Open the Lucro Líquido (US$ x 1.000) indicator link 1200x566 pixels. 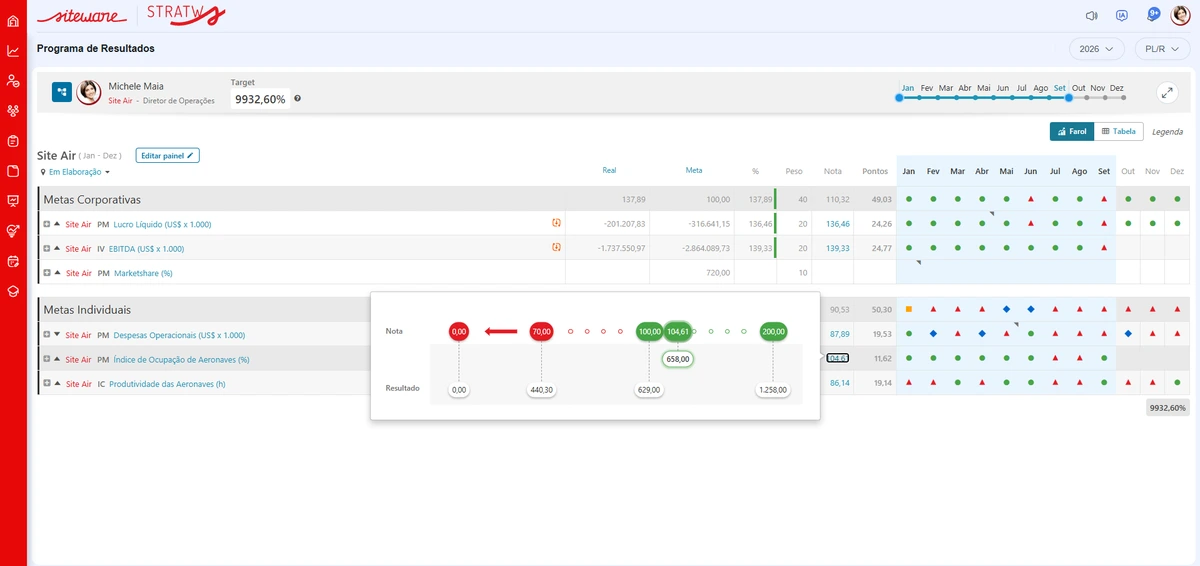pos(162,224)
